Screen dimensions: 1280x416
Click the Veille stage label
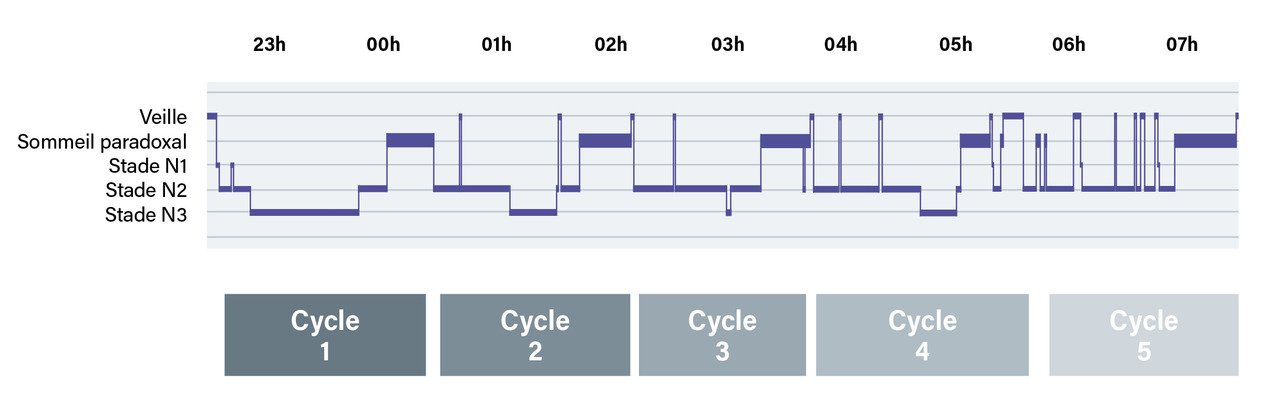point(164,117)
